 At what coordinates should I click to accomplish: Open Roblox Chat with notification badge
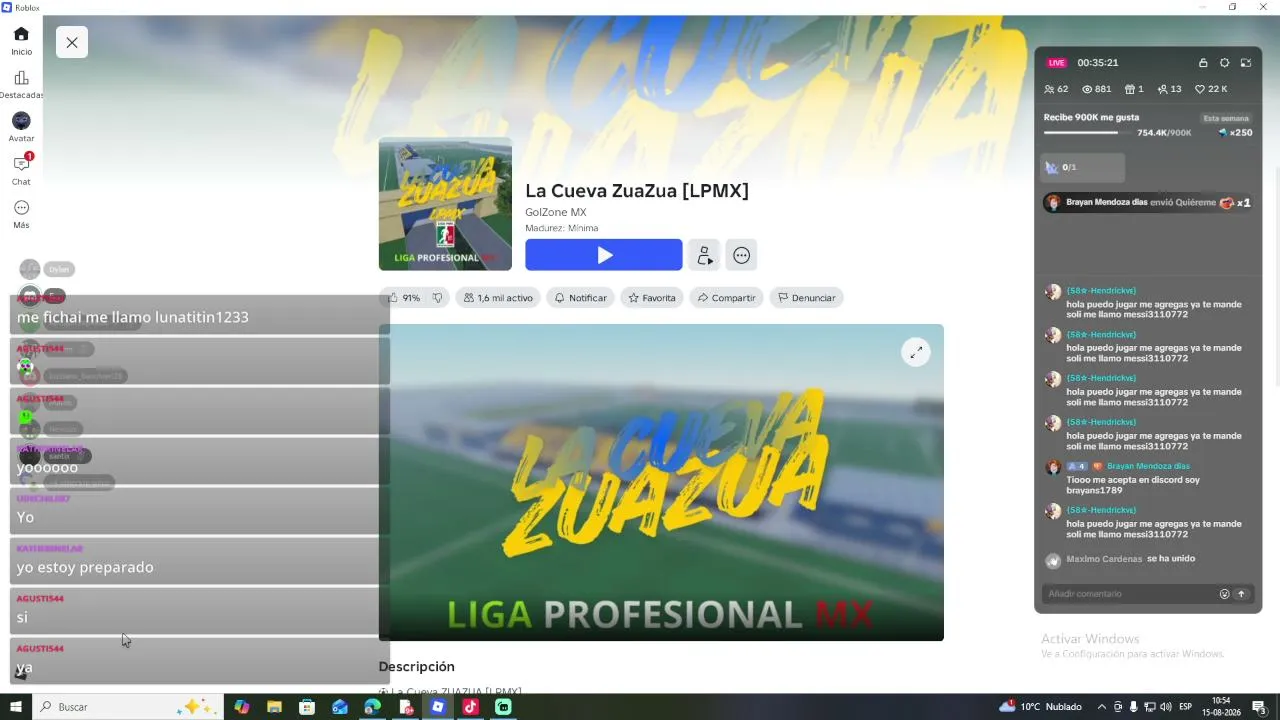click(21, 170)
